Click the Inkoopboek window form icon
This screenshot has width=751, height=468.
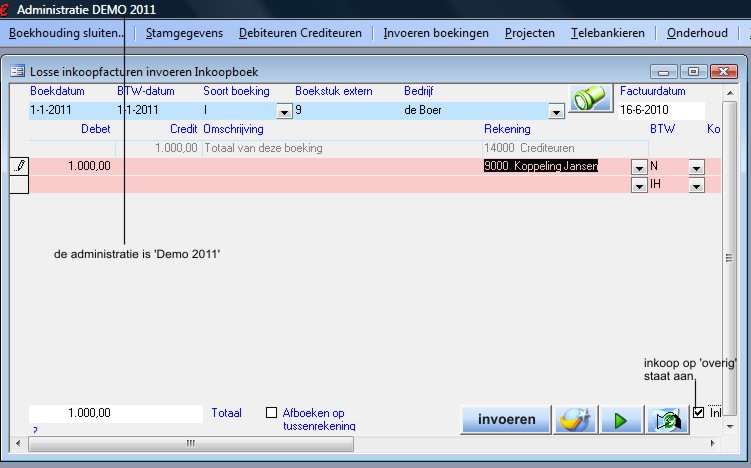pyautogui.click(x=17, y=72)
